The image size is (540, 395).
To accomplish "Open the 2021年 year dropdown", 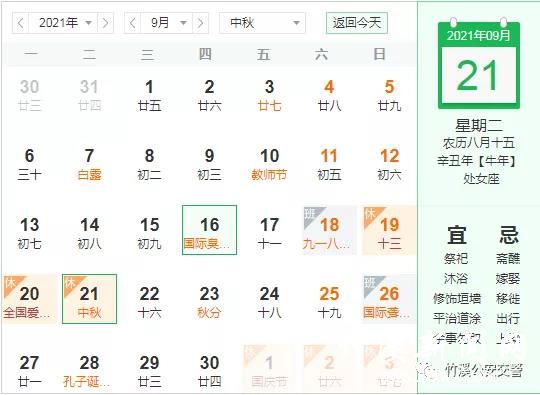I will (x=63, y=23).
